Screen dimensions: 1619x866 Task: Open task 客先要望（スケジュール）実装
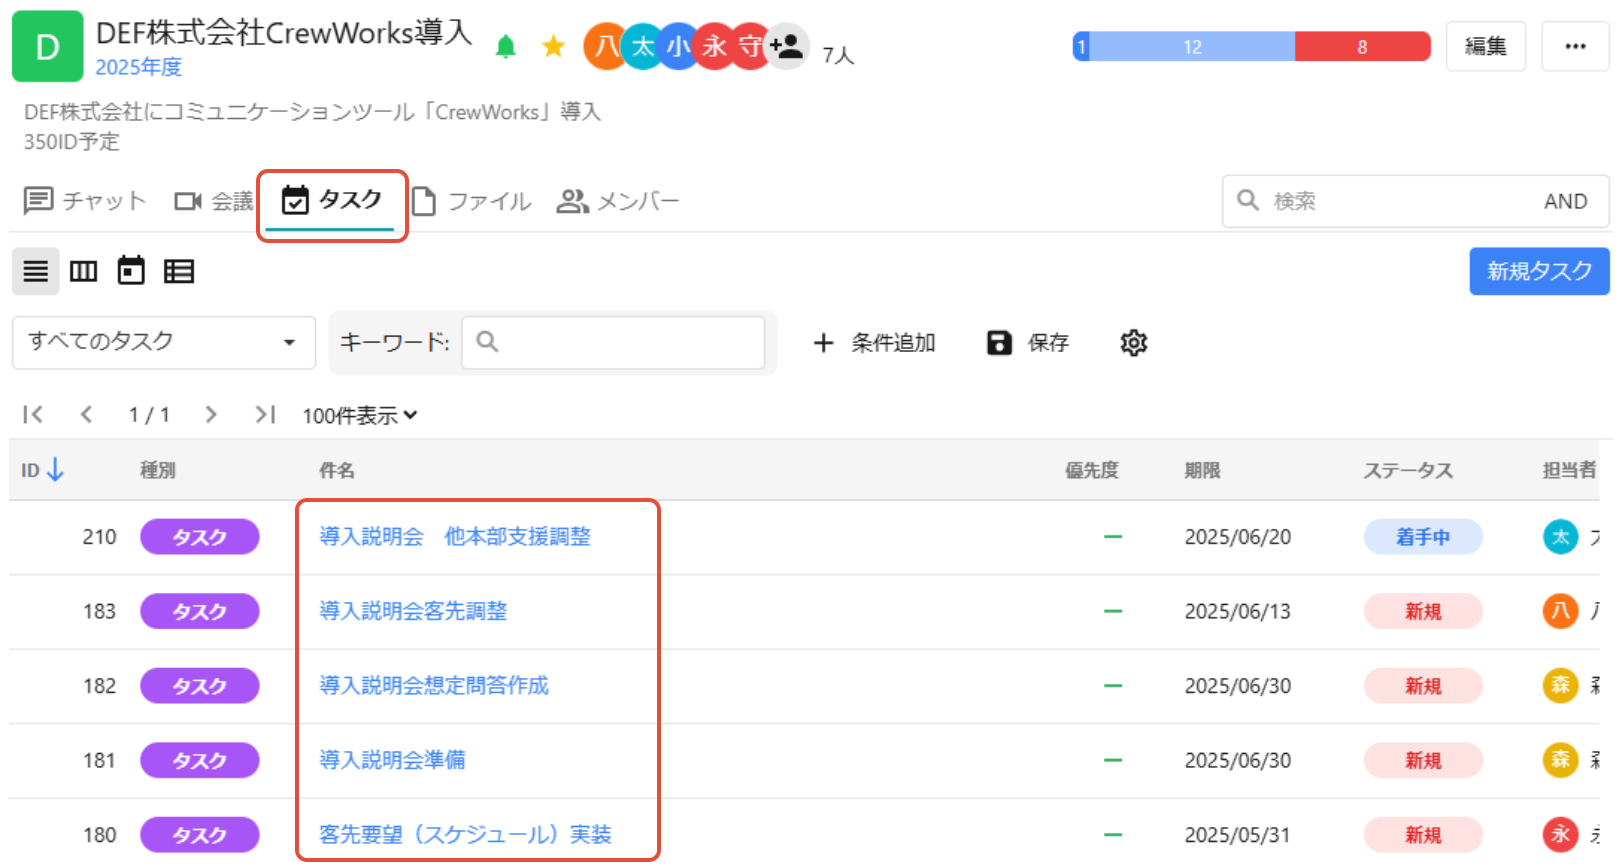tap(465, 834)
